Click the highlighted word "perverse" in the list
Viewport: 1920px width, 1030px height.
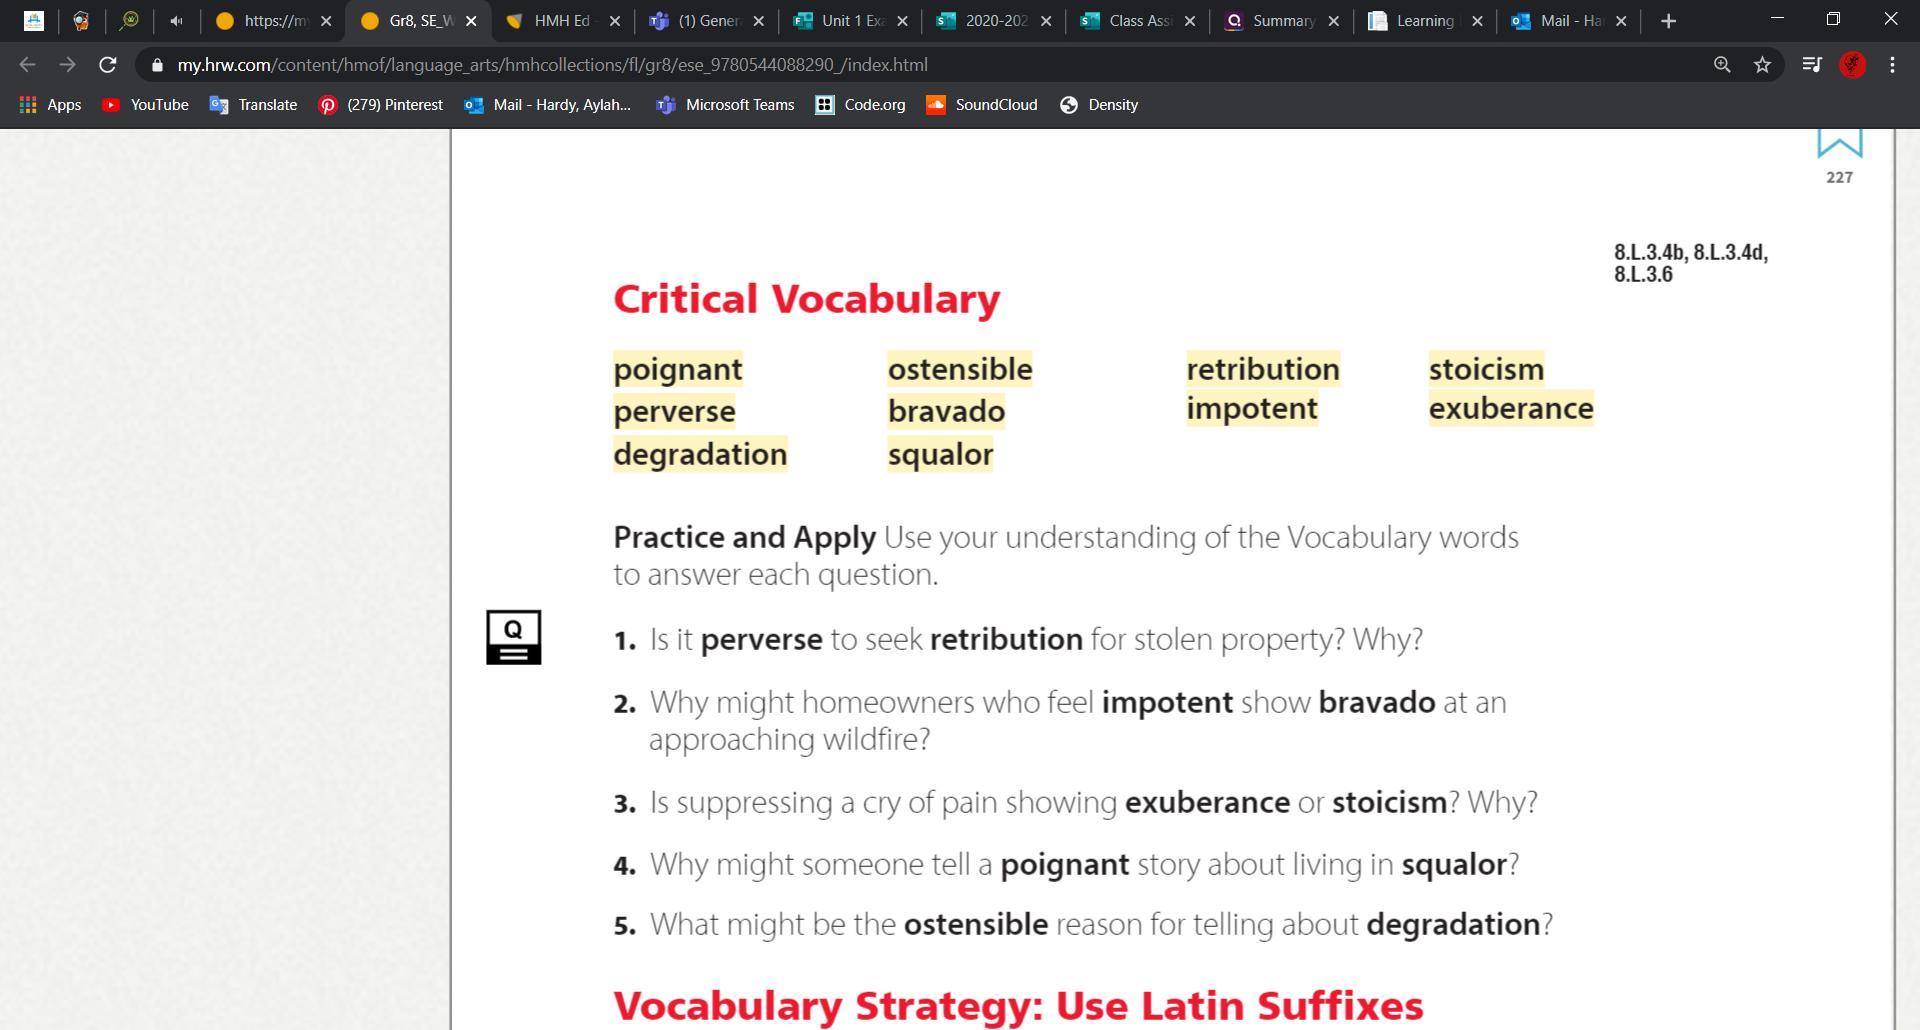tap(674, 412)
